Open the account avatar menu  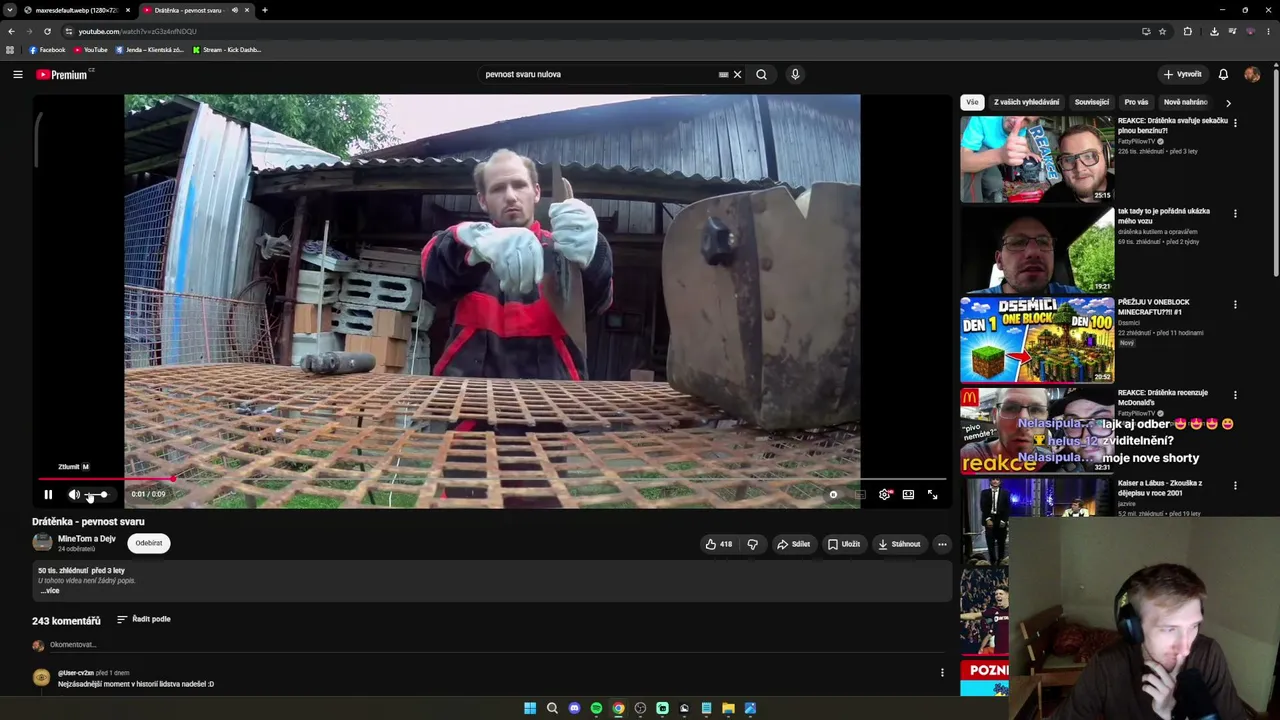click(1252, 74)
